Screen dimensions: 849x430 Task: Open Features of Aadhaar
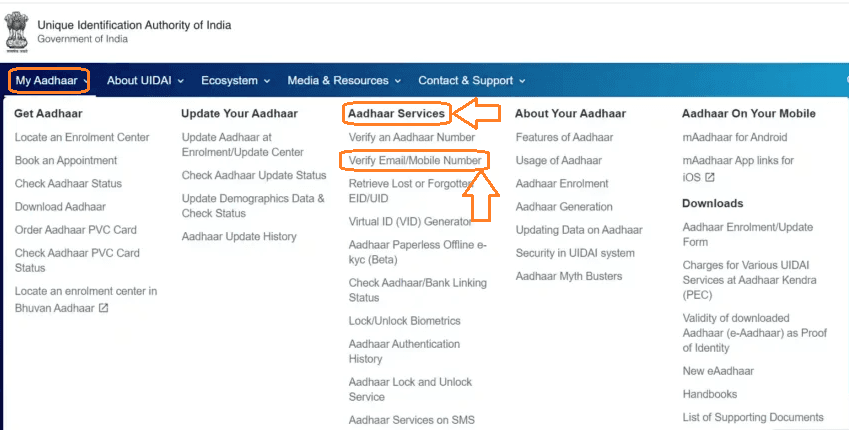click(564, 137)
